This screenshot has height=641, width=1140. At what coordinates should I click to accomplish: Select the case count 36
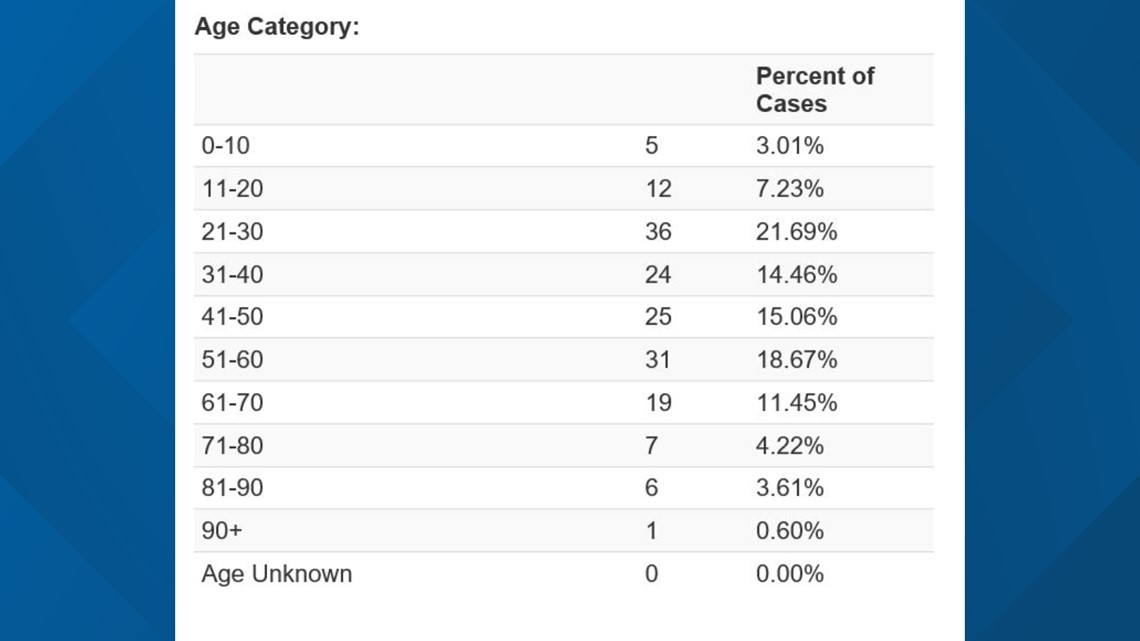[x=658, y=231]
